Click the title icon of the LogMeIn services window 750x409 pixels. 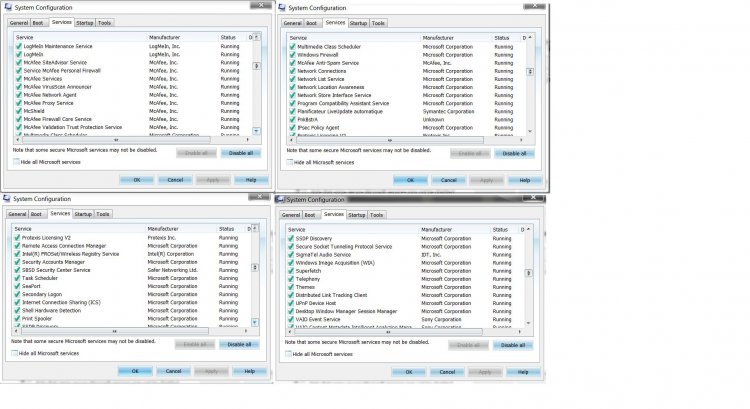(x=8, y=7)
